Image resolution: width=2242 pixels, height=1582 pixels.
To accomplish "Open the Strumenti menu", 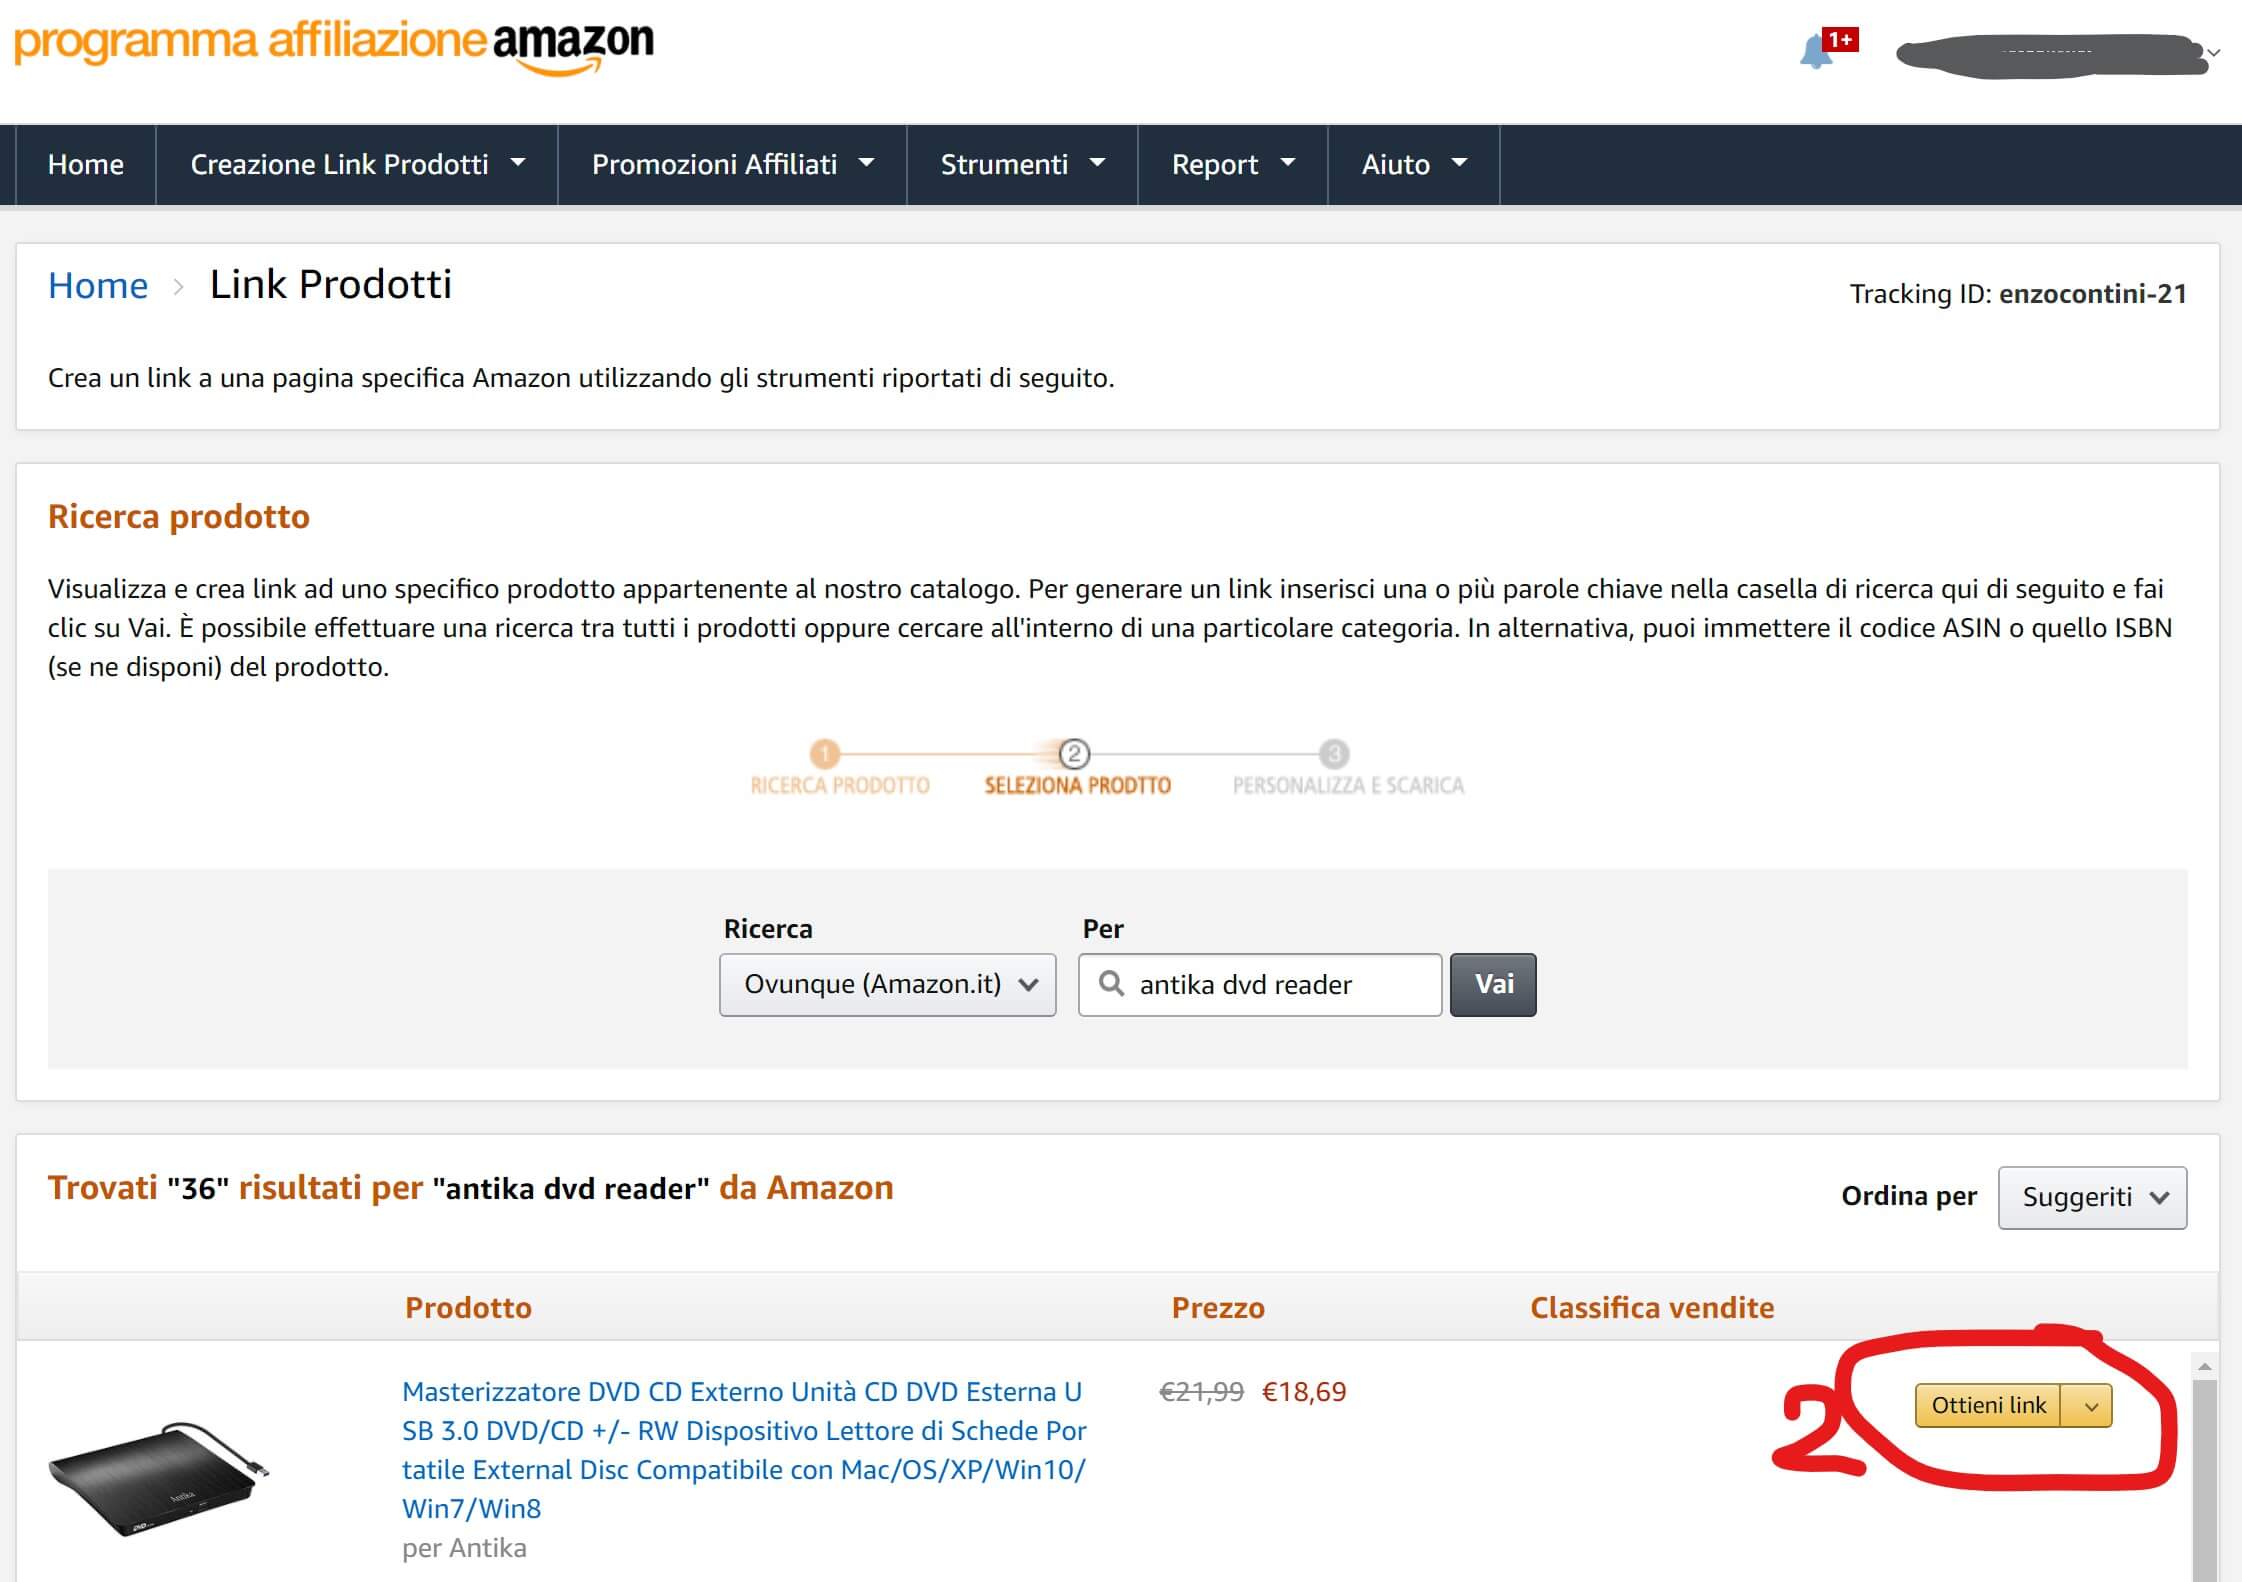I will coord(1022,165).
